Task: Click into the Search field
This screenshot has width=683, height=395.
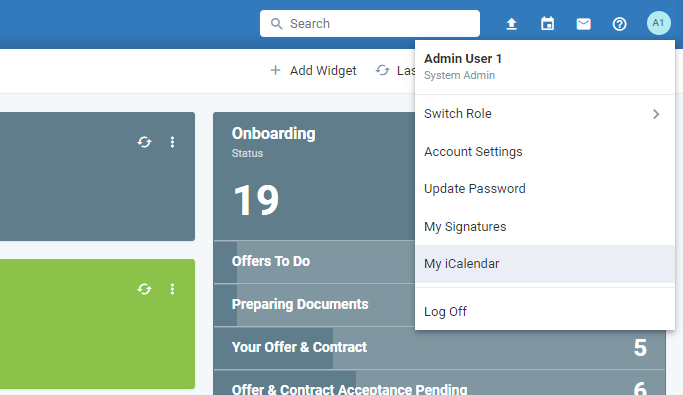Action: click(x=370, y=24)
